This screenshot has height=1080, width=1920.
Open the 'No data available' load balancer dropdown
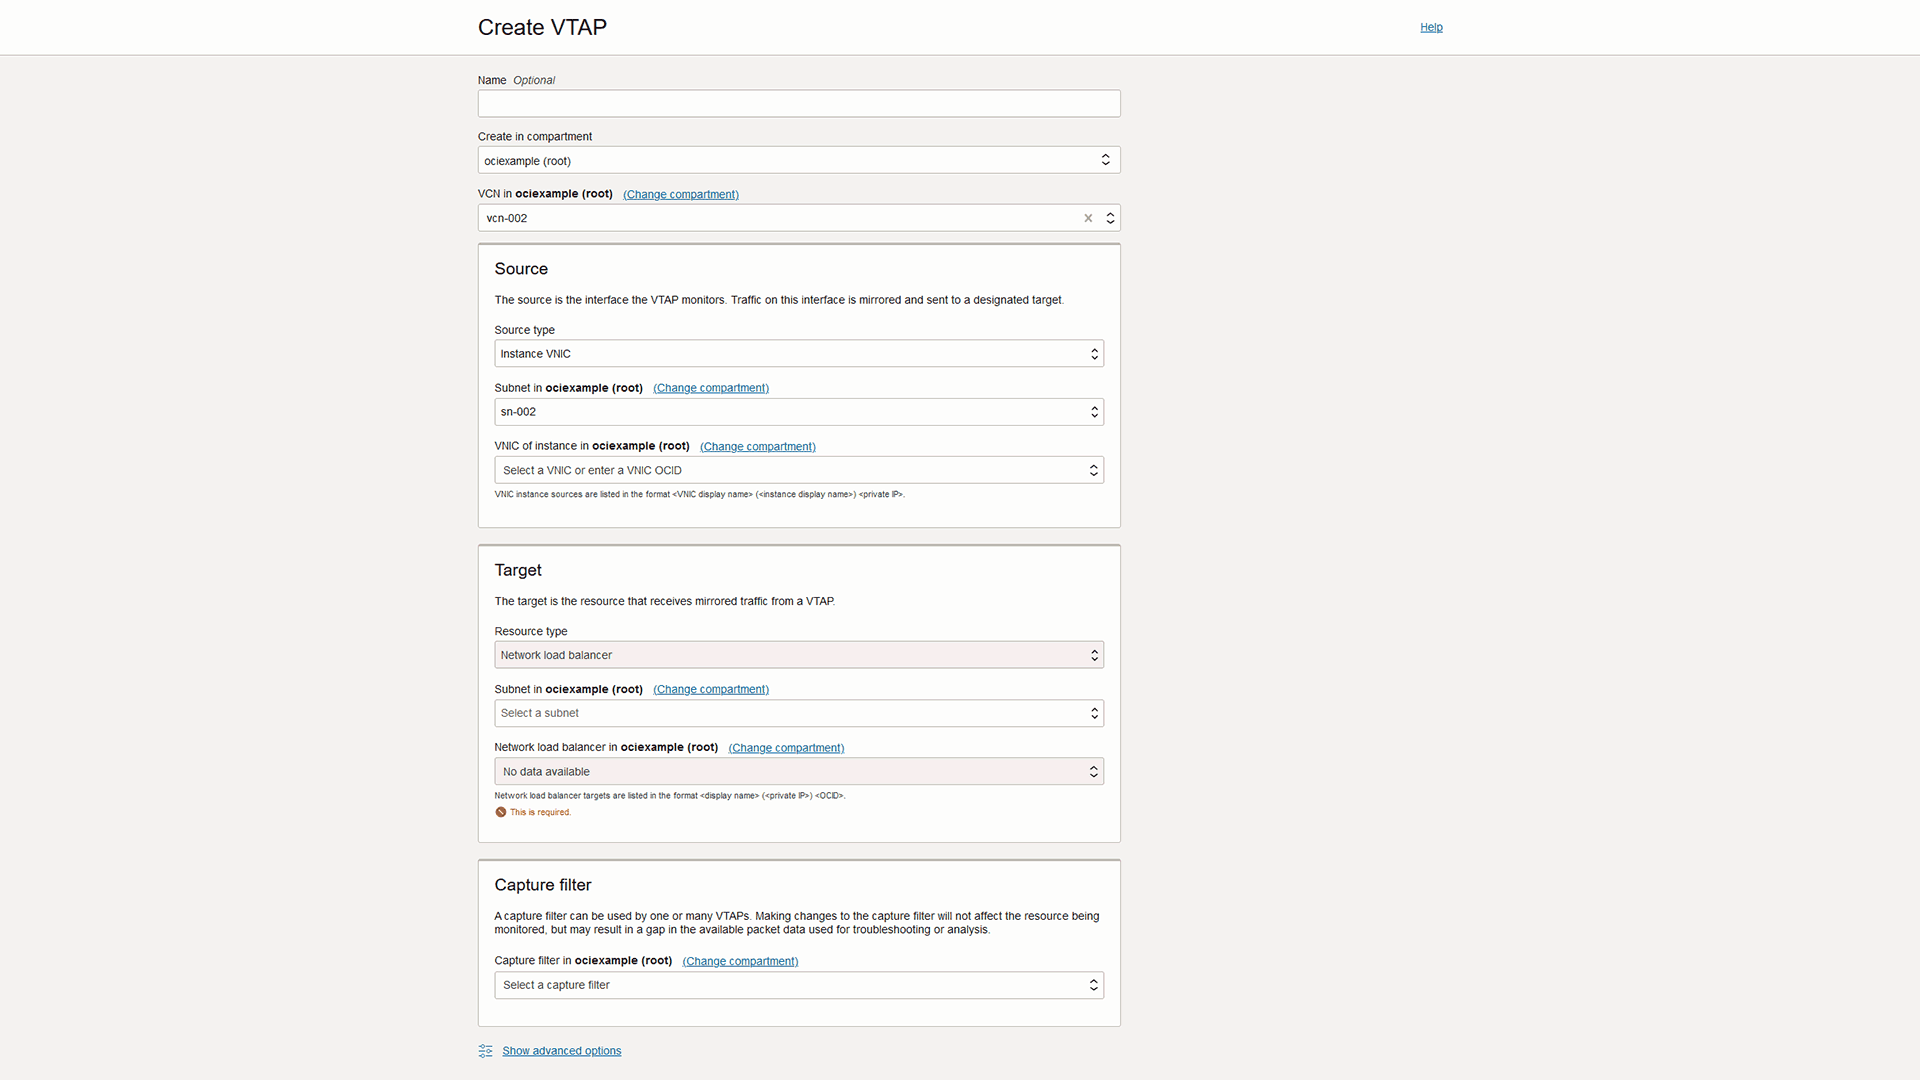(x=798, y=771)
